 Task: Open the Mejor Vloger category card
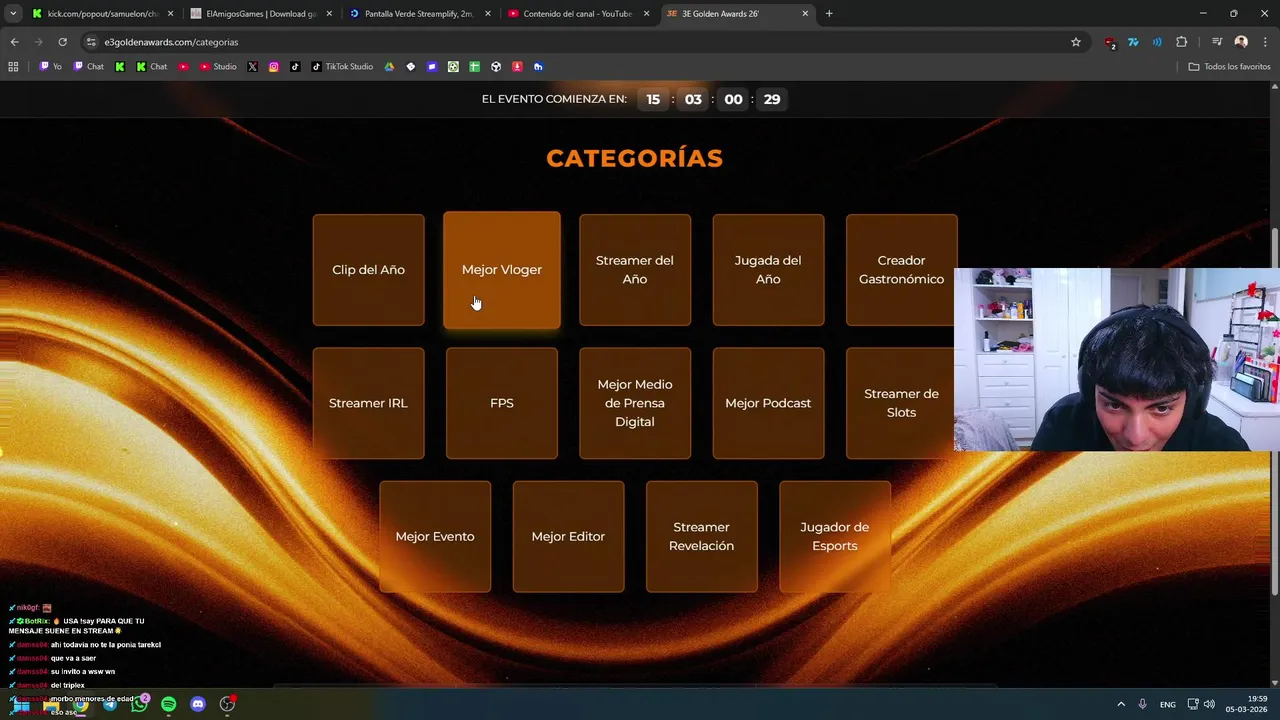pos(502,270)
